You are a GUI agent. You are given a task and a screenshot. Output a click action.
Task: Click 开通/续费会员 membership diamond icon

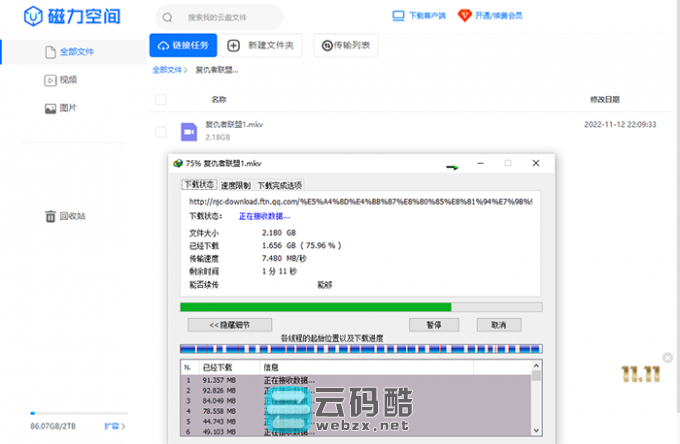(x=465, y=16)
